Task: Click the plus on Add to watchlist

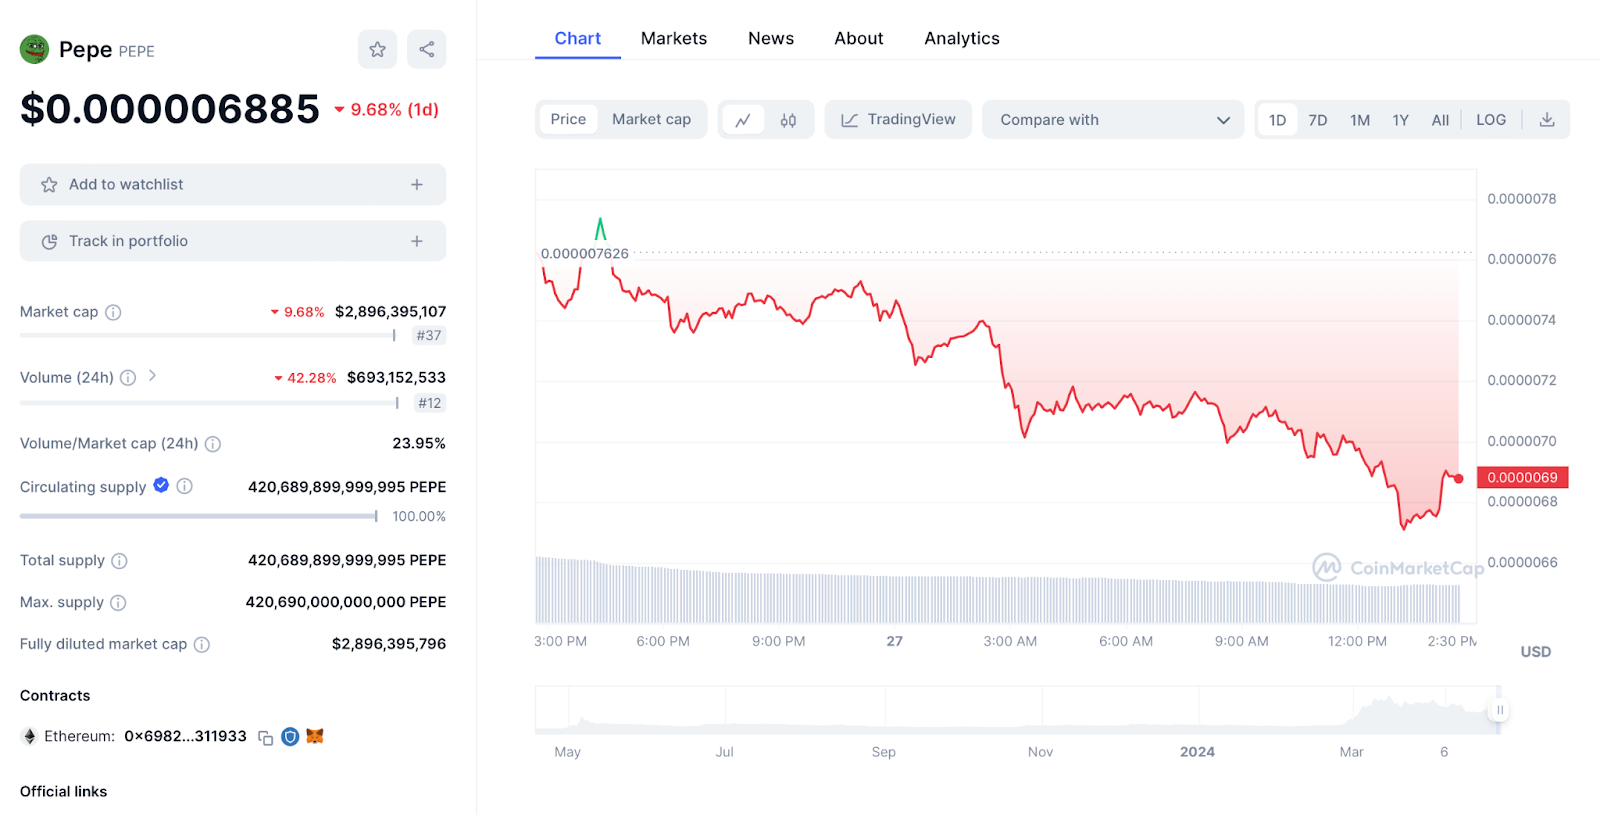Action: (417, 185)
